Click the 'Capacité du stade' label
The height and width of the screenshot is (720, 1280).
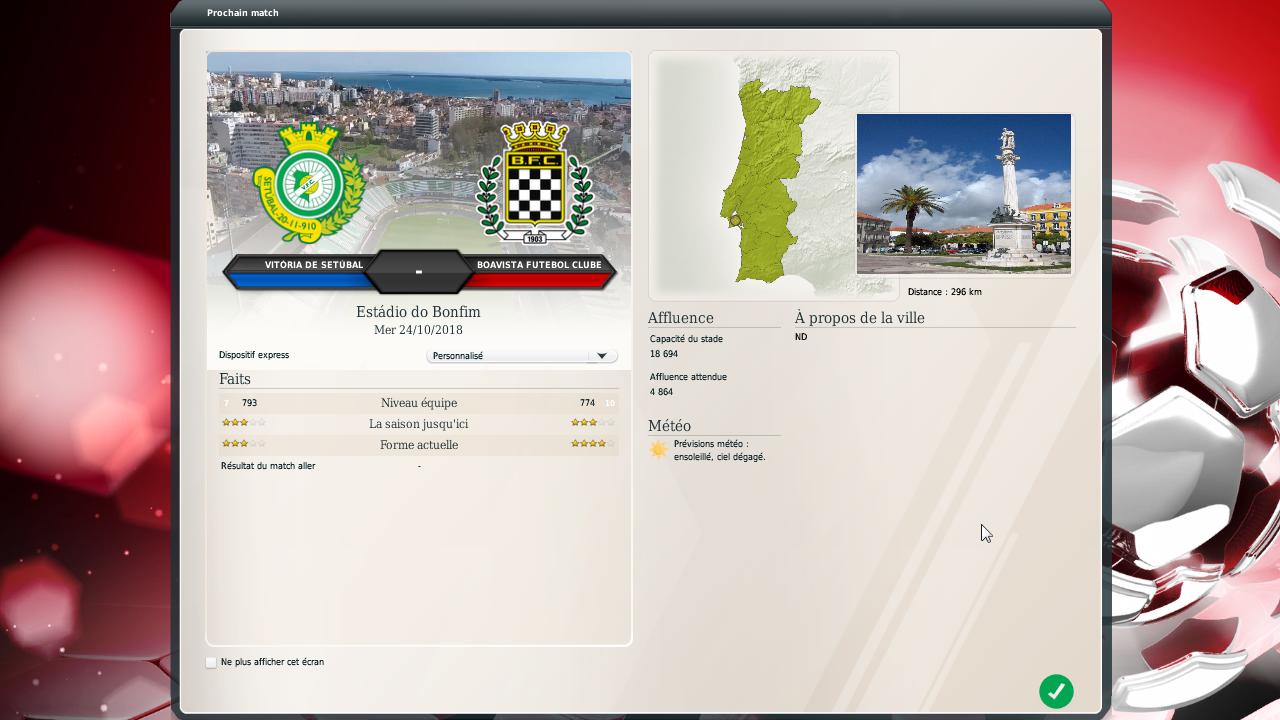pos(686,339)
